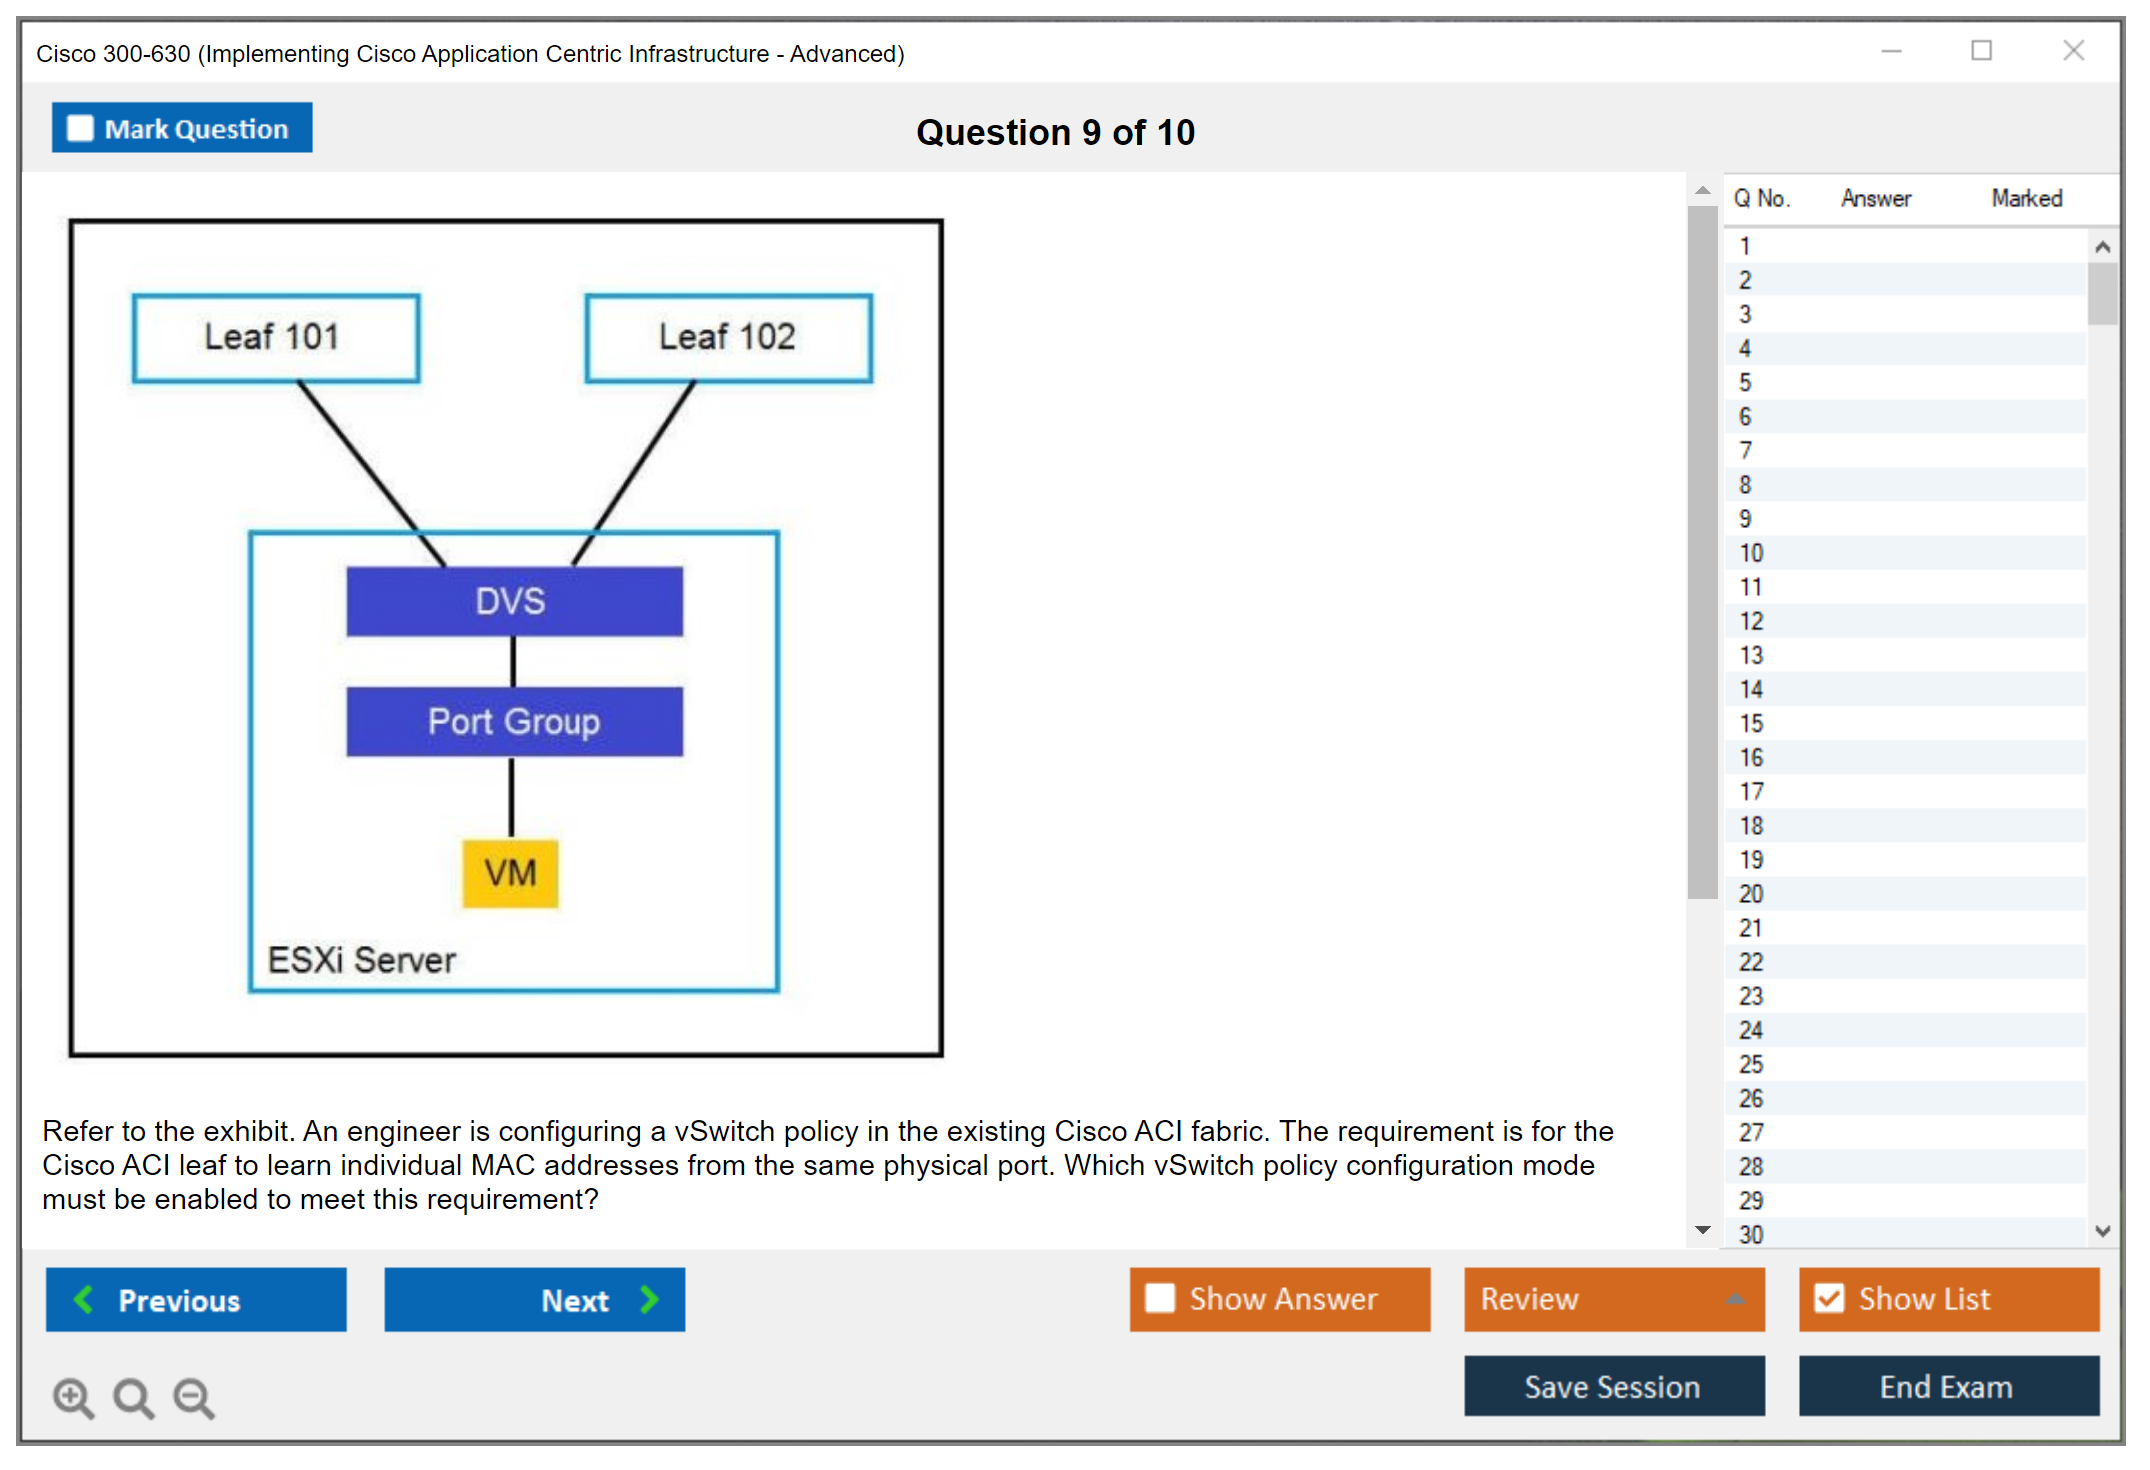Click the Marked column header
Viewport: 2150px width, 1470px height.
coord(2026,198)
